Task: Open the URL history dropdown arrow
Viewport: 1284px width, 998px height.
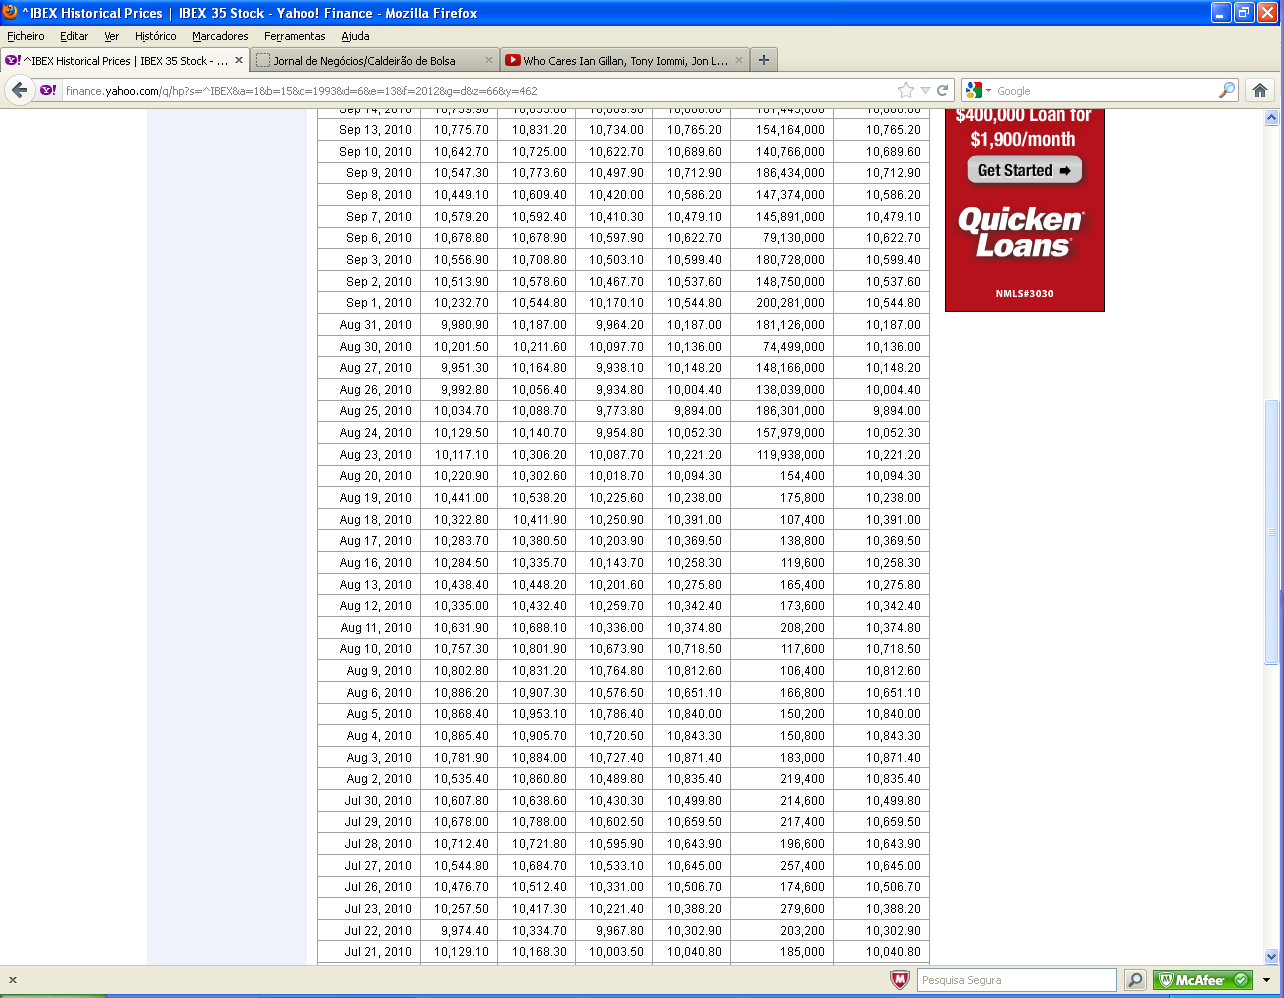Action: pos(925,90)
